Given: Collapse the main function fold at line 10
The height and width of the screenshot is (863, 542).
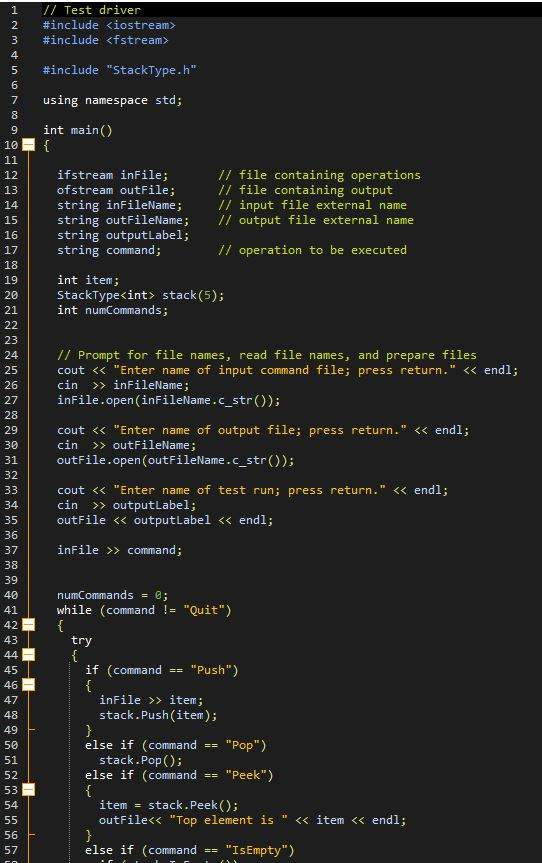Looking at the screenshot, I should [28, 145].
